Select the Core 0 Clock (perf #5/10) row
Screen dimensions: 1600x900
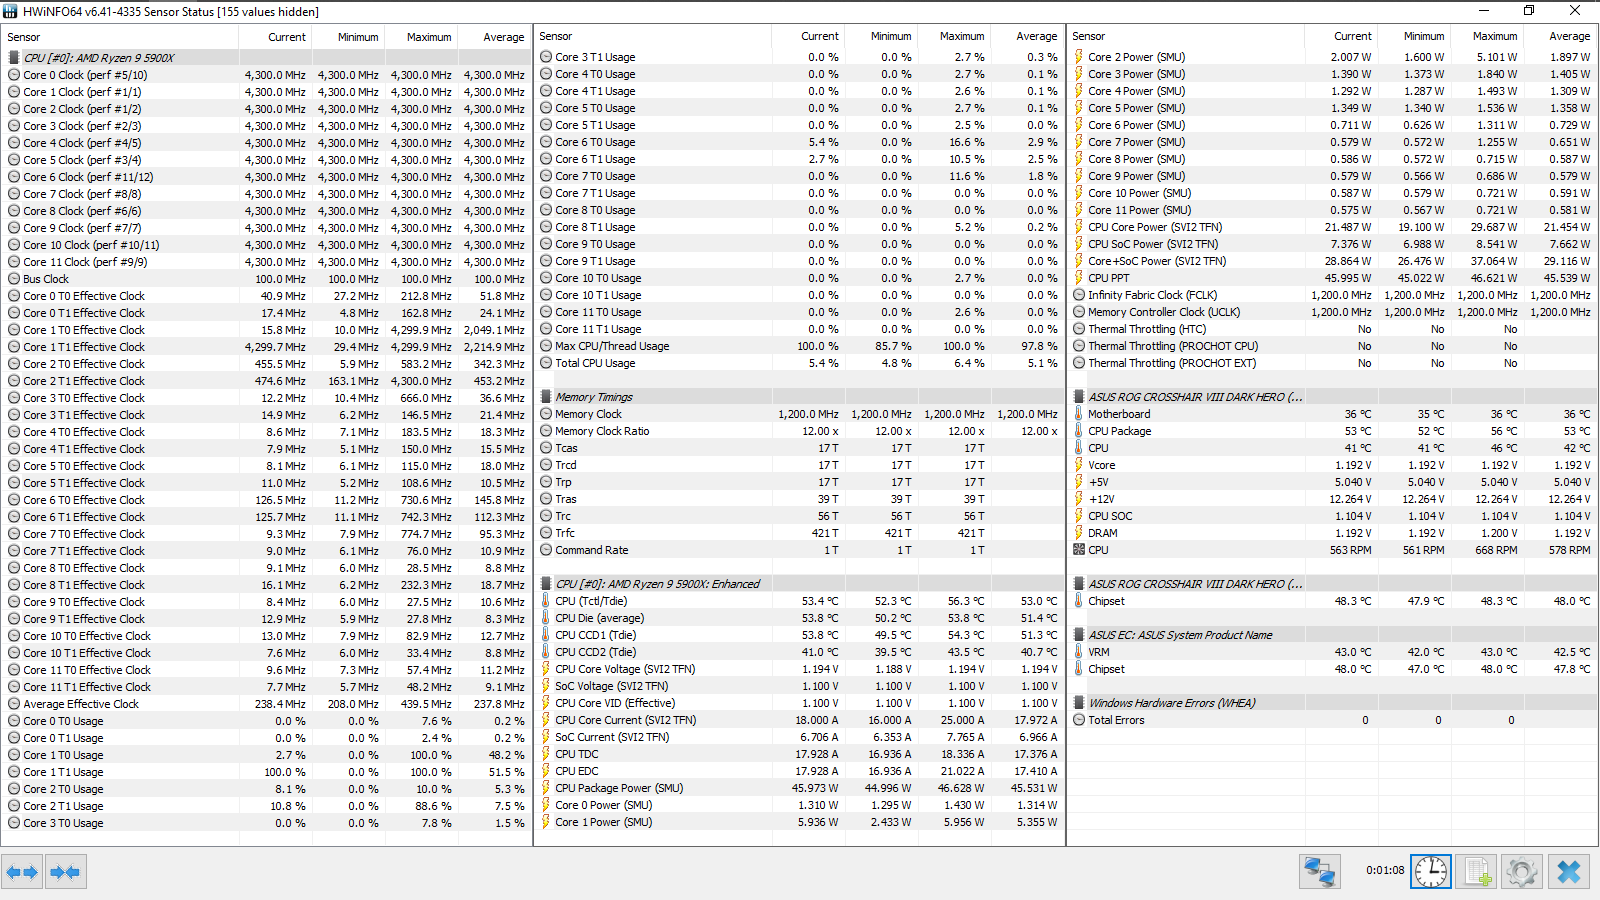point(266,75)
